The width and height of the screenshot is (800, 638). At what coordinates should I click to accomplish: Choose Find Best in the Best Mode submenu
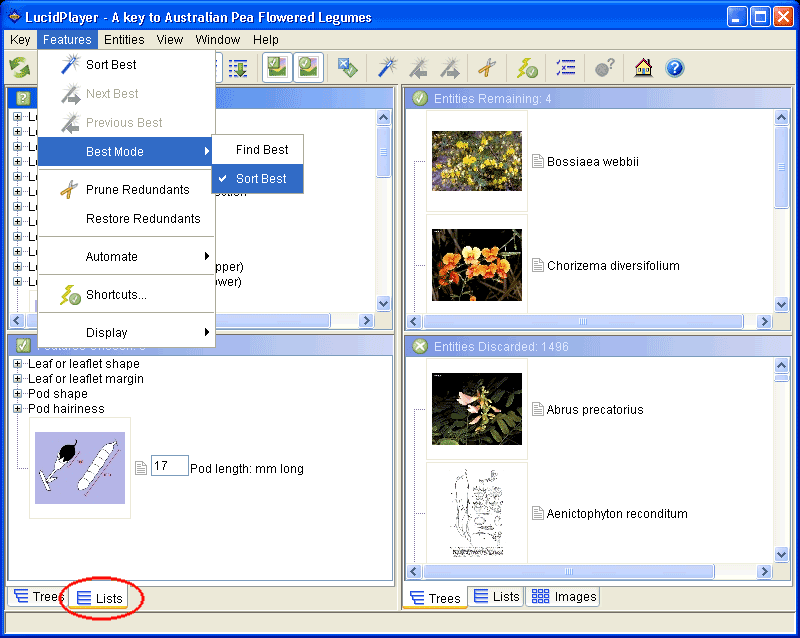tap(262, 150)
